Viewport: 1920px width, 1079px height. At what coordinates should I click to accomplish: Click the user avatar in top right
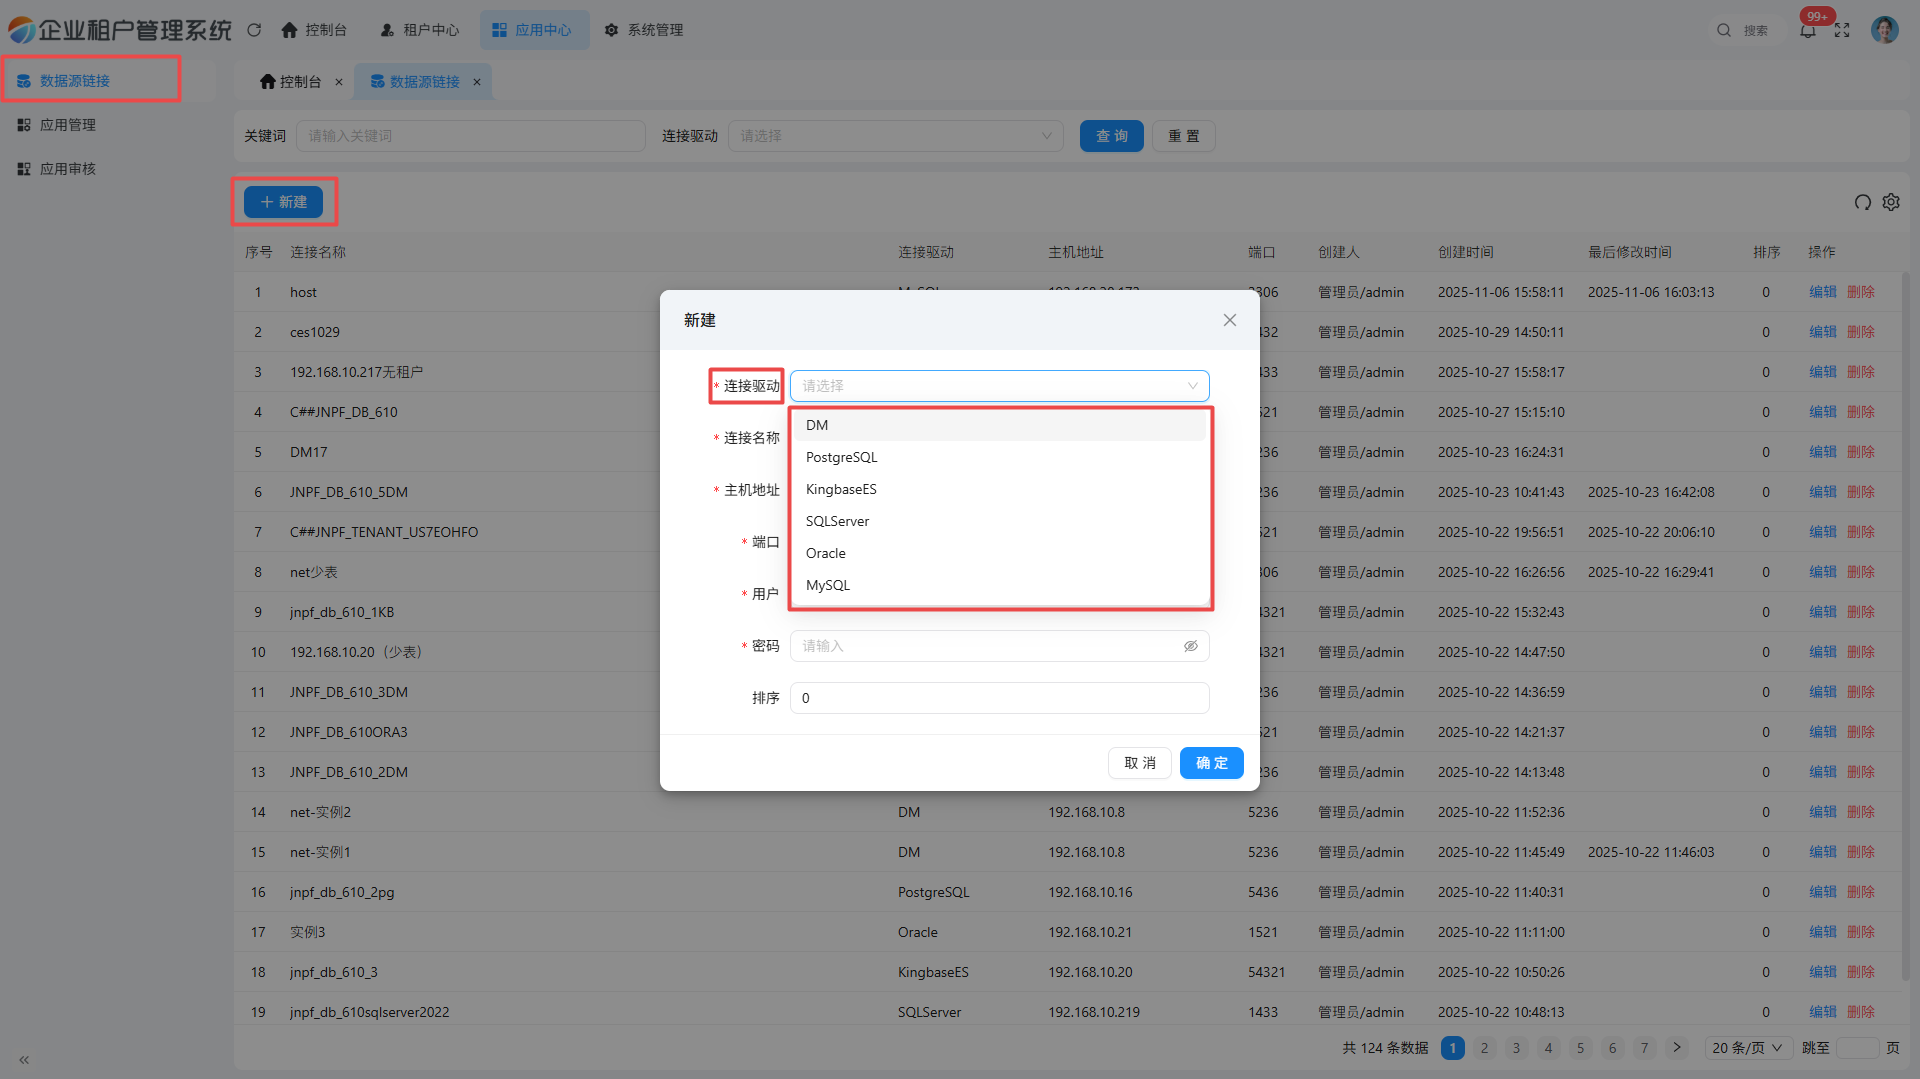(x=1884, y=30)
